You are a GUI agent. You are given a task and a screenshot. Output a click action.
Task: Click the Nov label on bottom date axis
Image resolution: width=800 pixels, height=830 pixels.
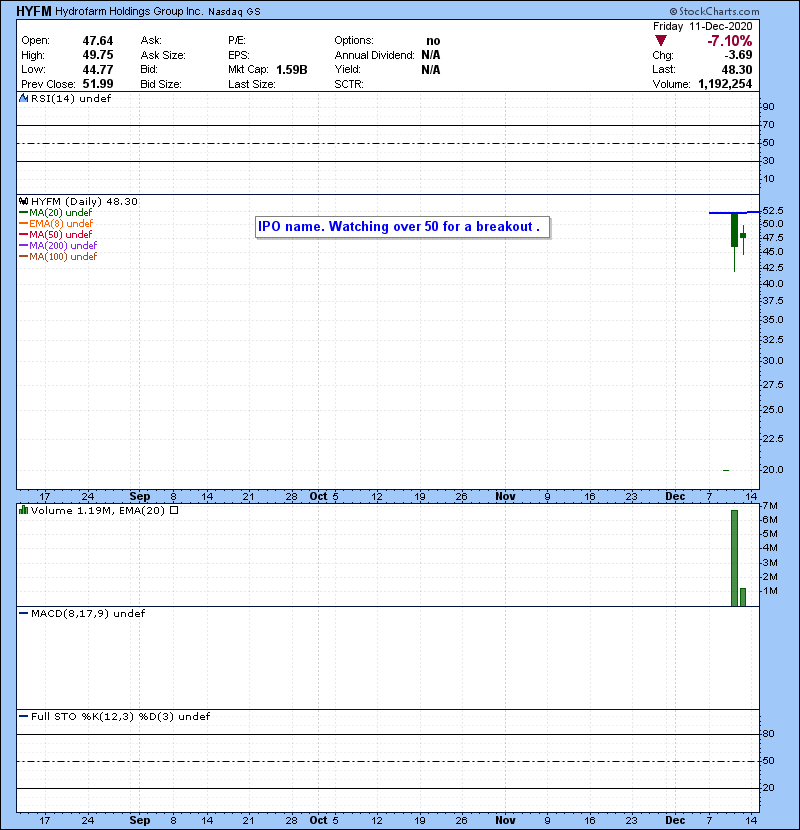[506, 820]
